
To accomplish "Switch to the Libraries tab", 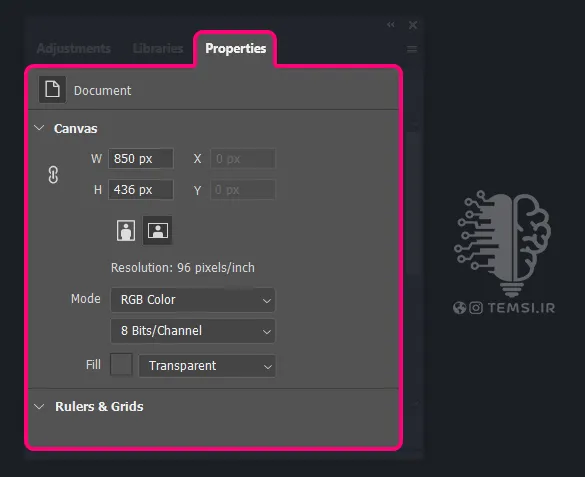I will coord(158,48).
